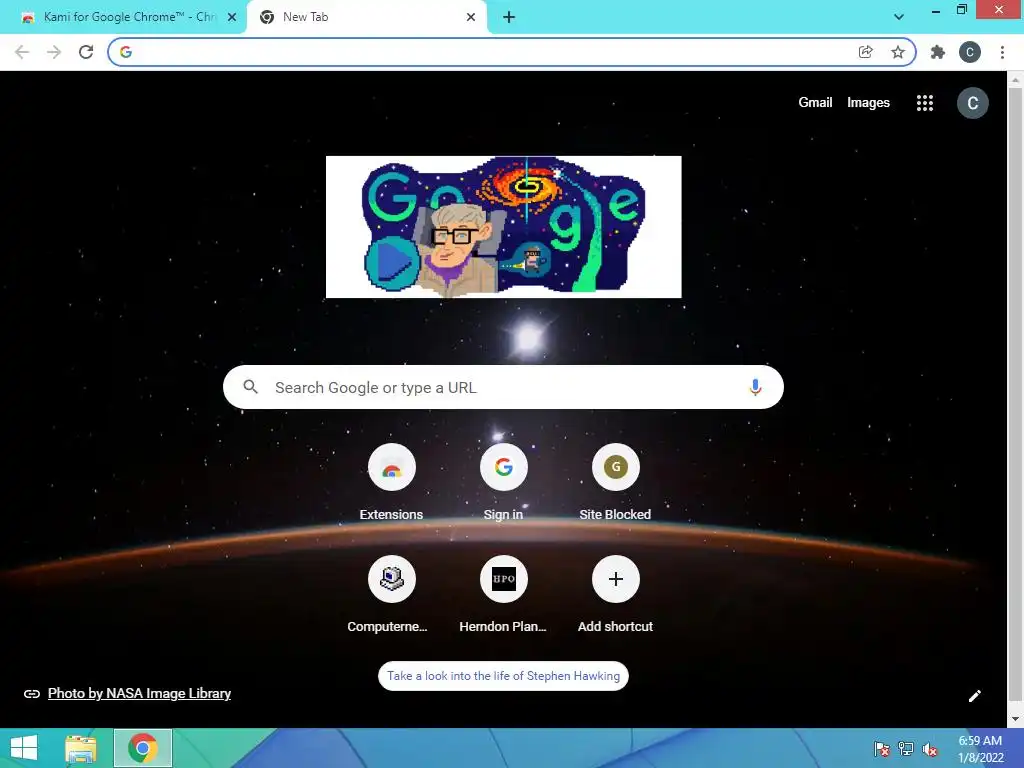The height and width of the screenshot is (768, 1024).
Task: Reload the current page
Action: click(x=86, y=52)
